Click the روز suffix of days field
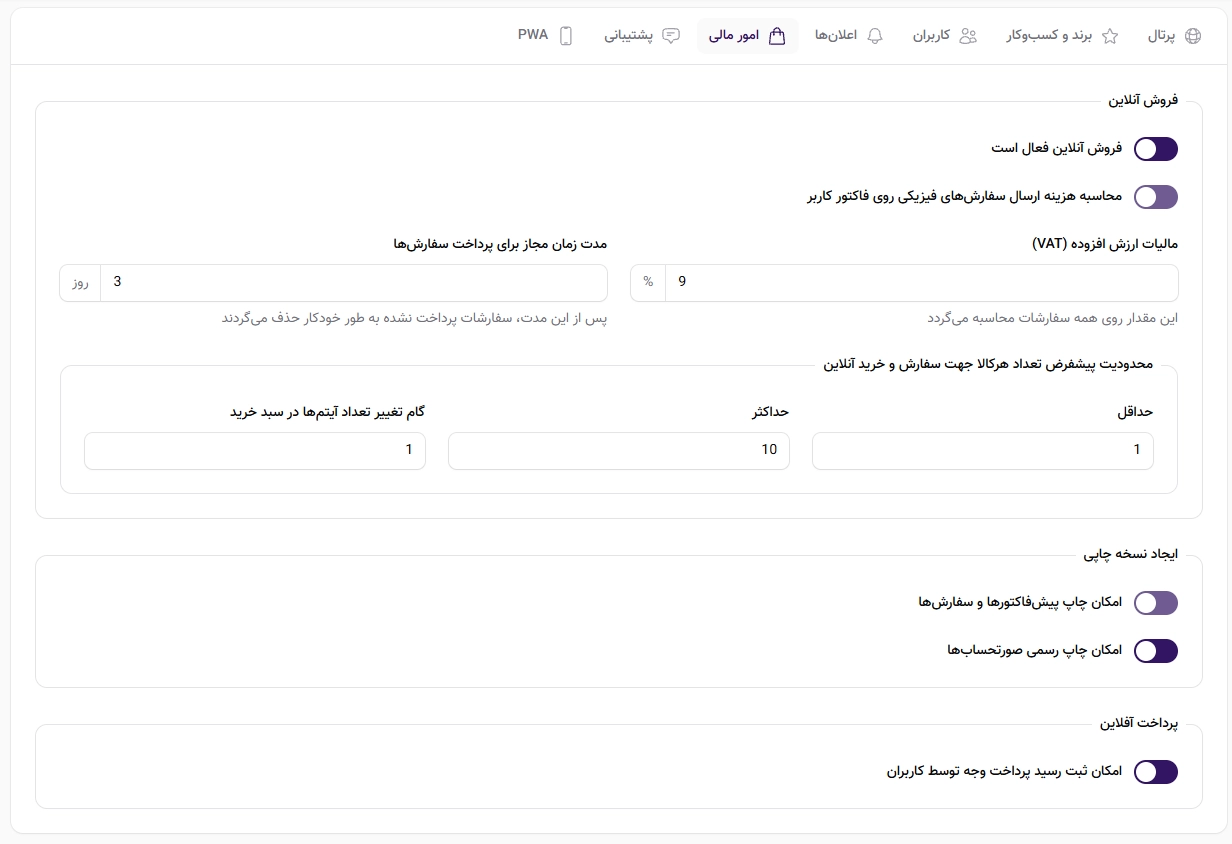 (80, 283)
